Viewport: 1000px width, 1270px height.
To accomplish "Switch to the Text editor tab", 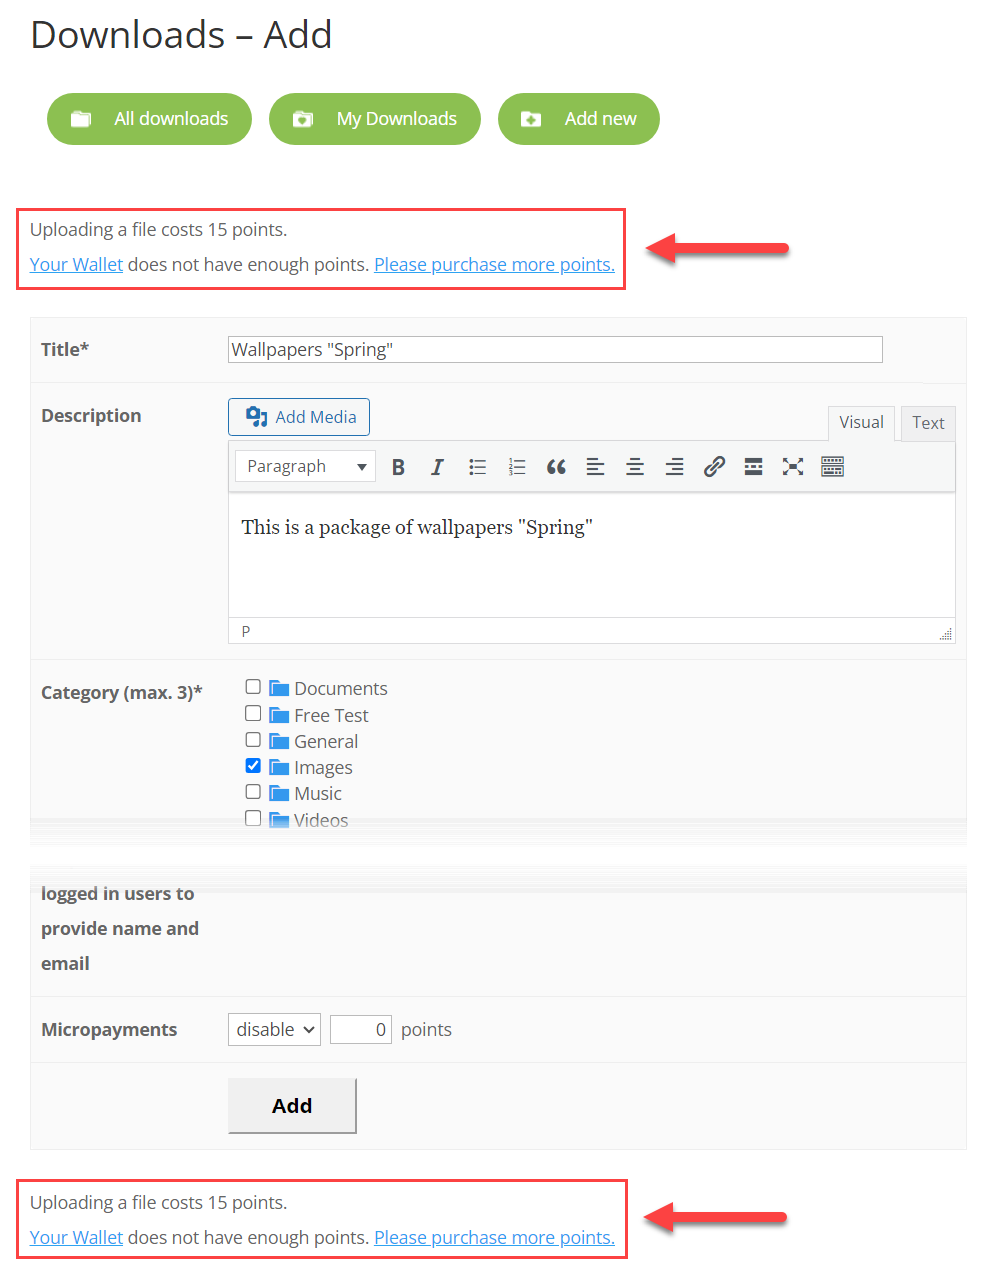I will (x=928, y=424).
